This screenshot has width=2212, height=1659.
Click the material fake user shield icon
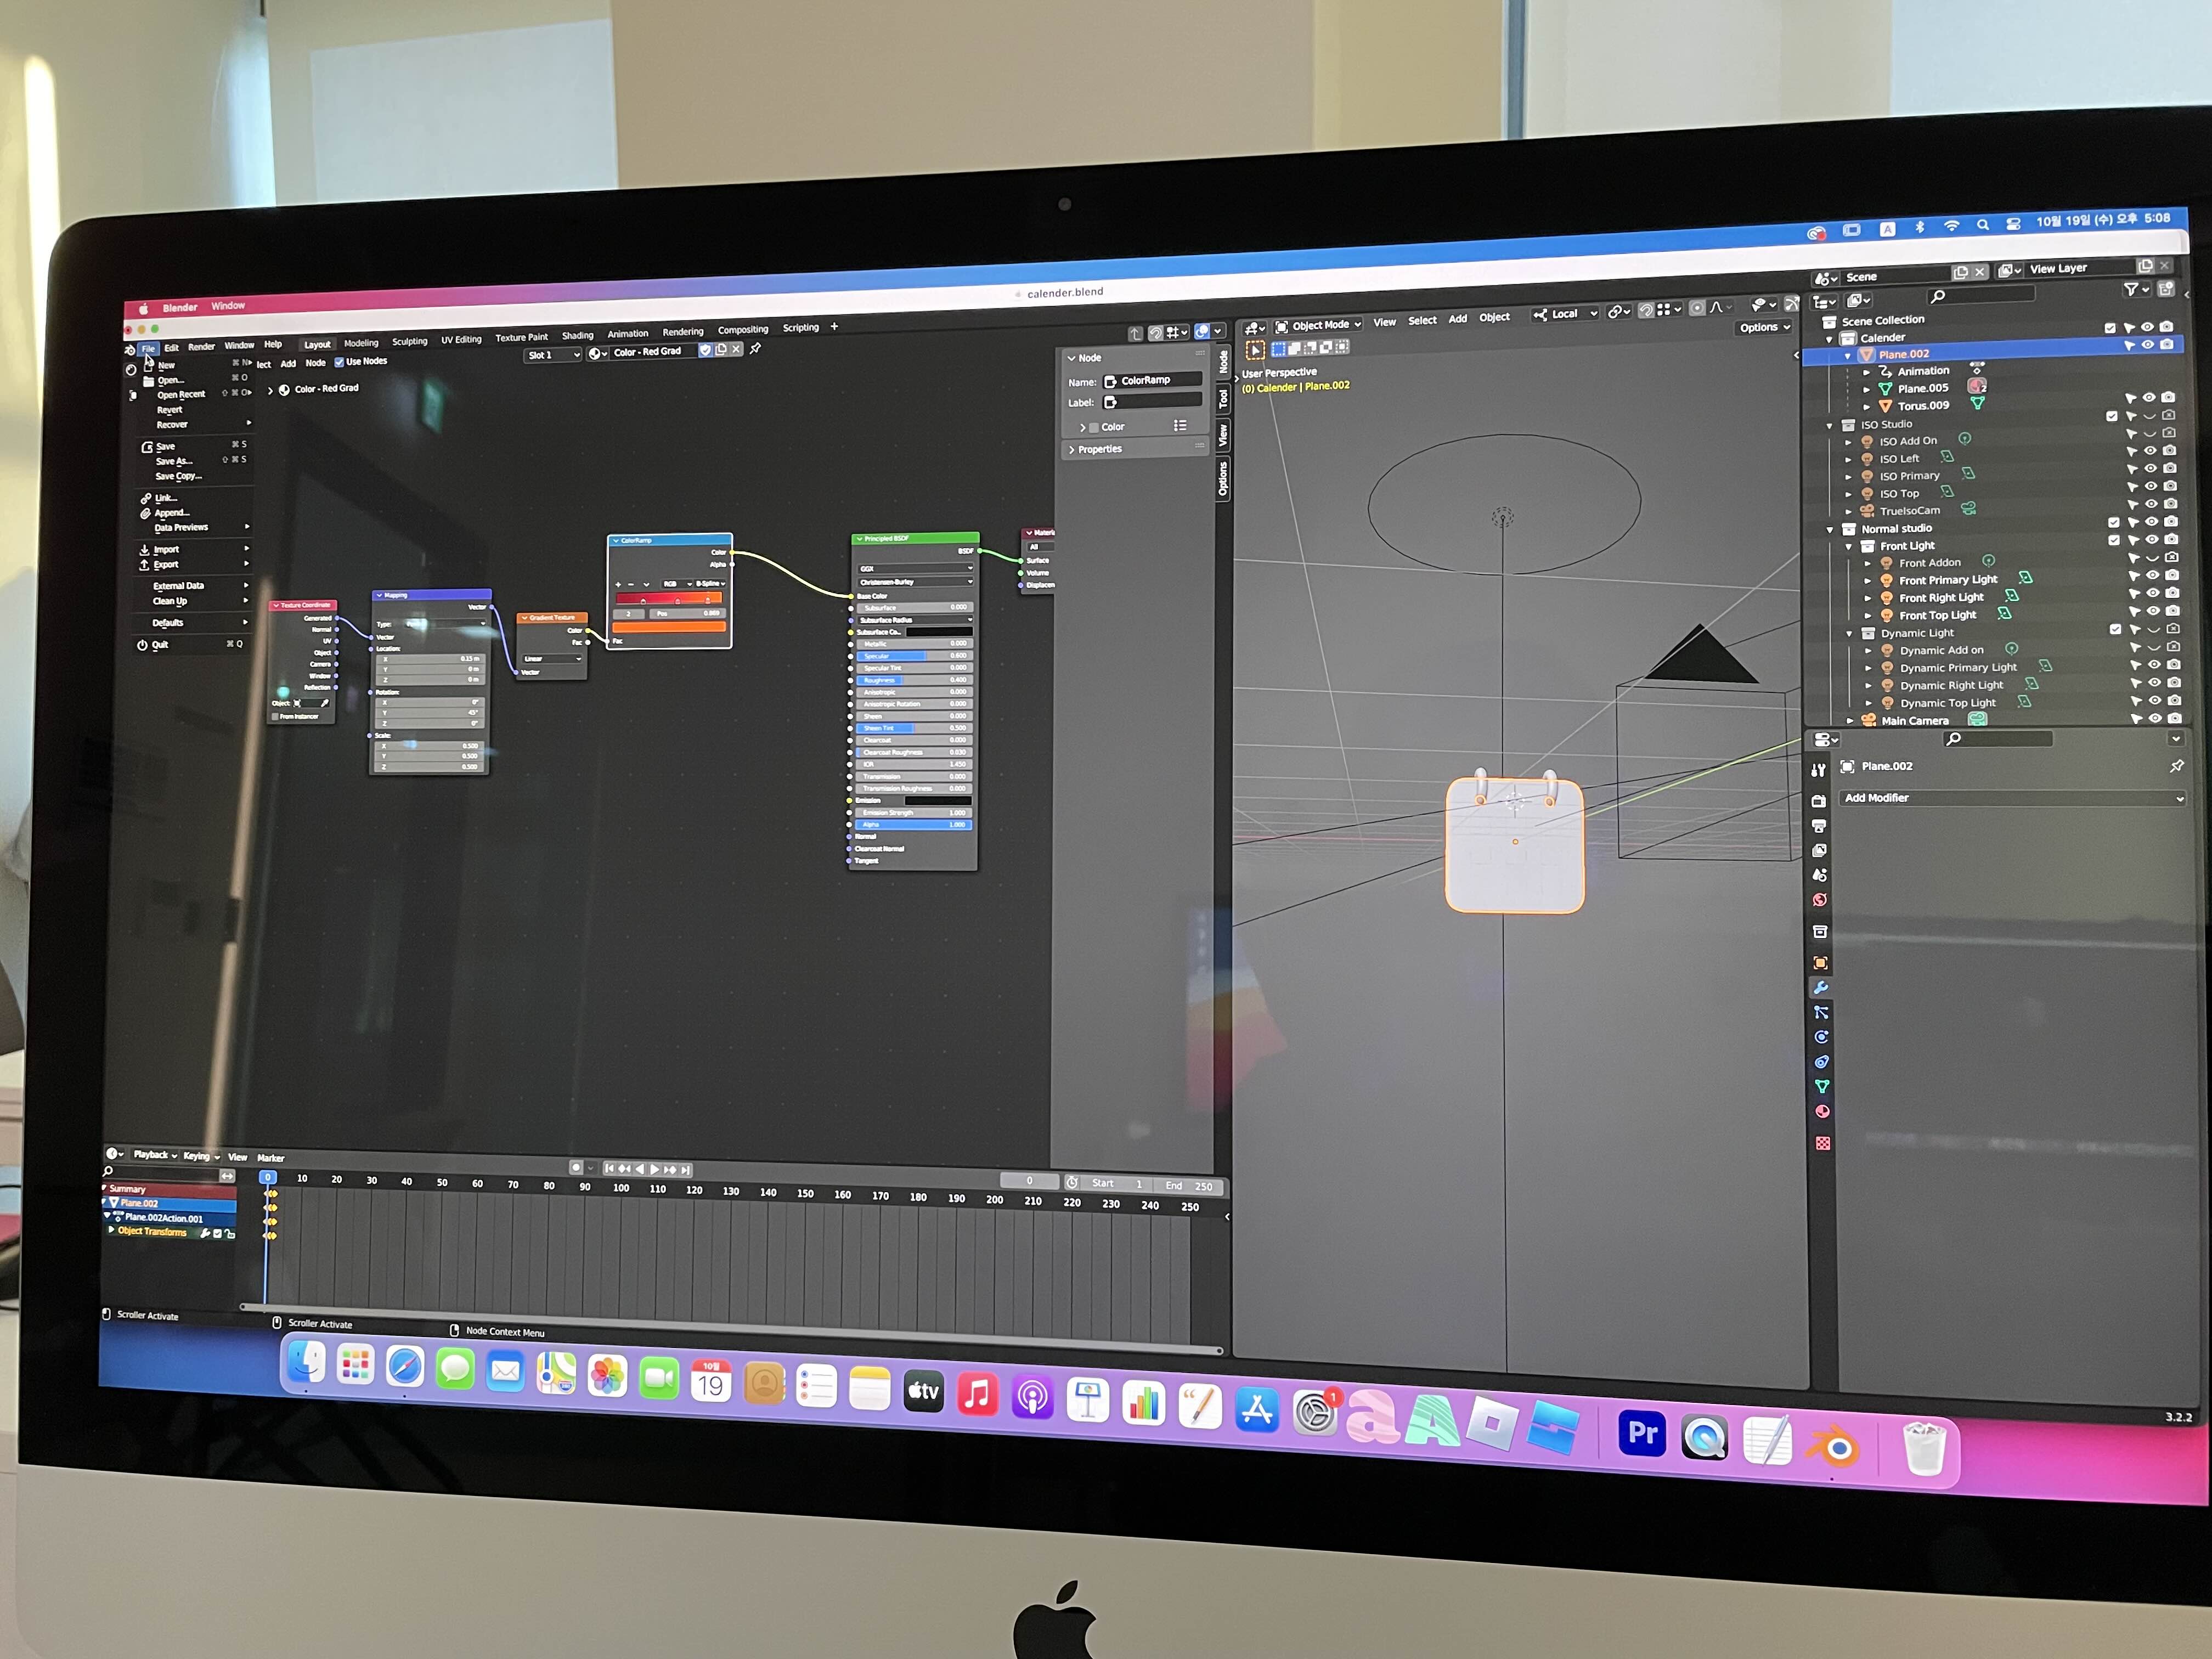click(x=705, y=350)
